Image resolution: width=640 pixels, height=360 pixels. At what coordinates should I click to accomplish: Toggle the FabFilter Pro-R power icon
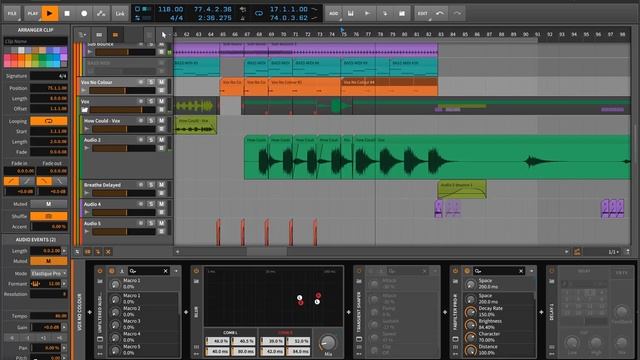pos(456,271)
